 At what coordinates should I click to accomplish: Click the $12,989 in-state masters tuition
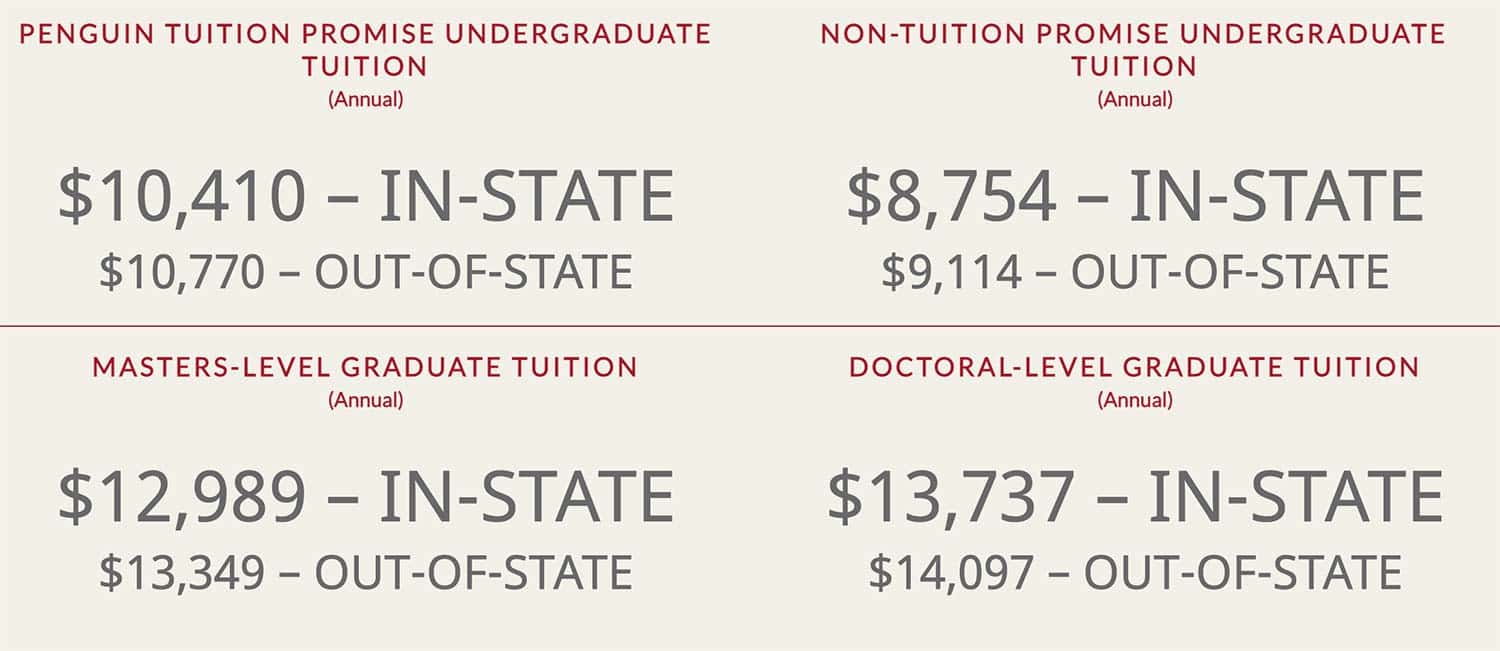coord(365,497)
